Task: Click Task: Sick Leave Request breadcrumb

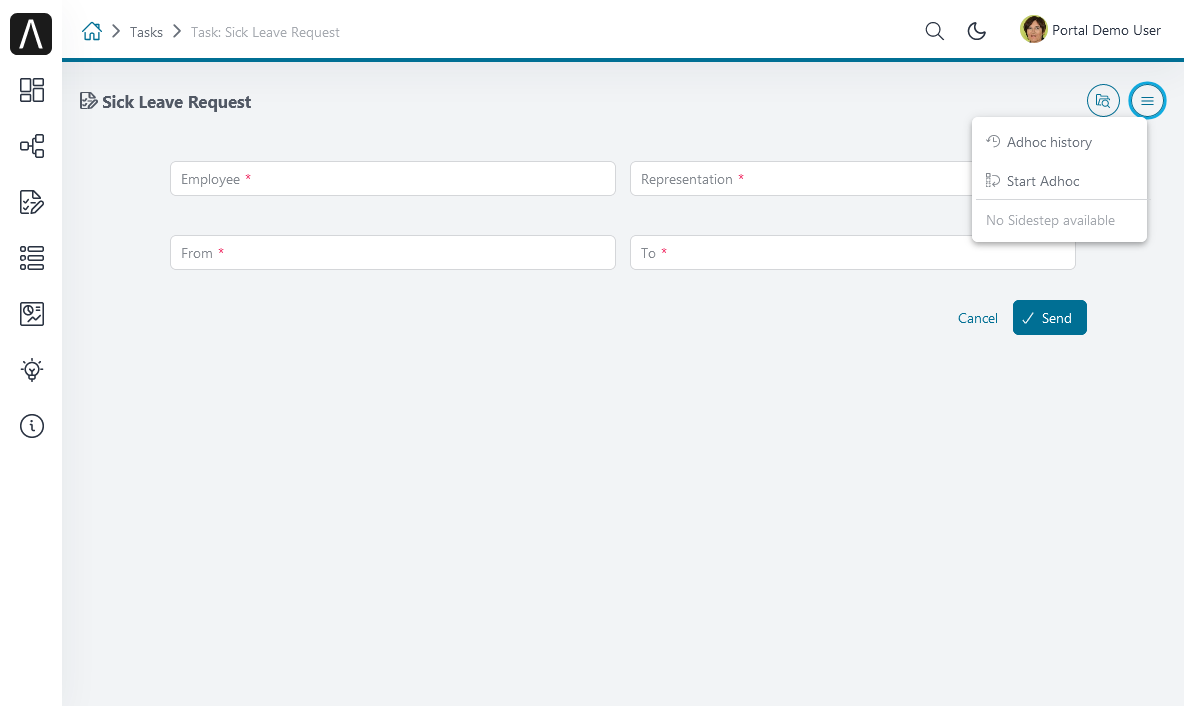Action: click(265, 32)
